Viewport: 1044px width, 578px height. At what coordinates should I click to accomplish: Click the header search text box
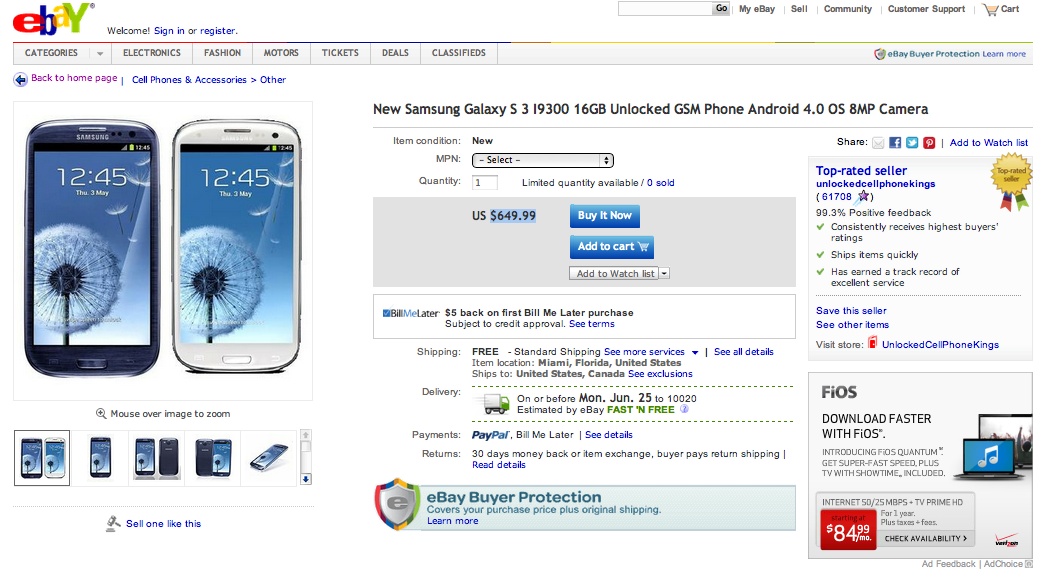(x=664, y=9)
